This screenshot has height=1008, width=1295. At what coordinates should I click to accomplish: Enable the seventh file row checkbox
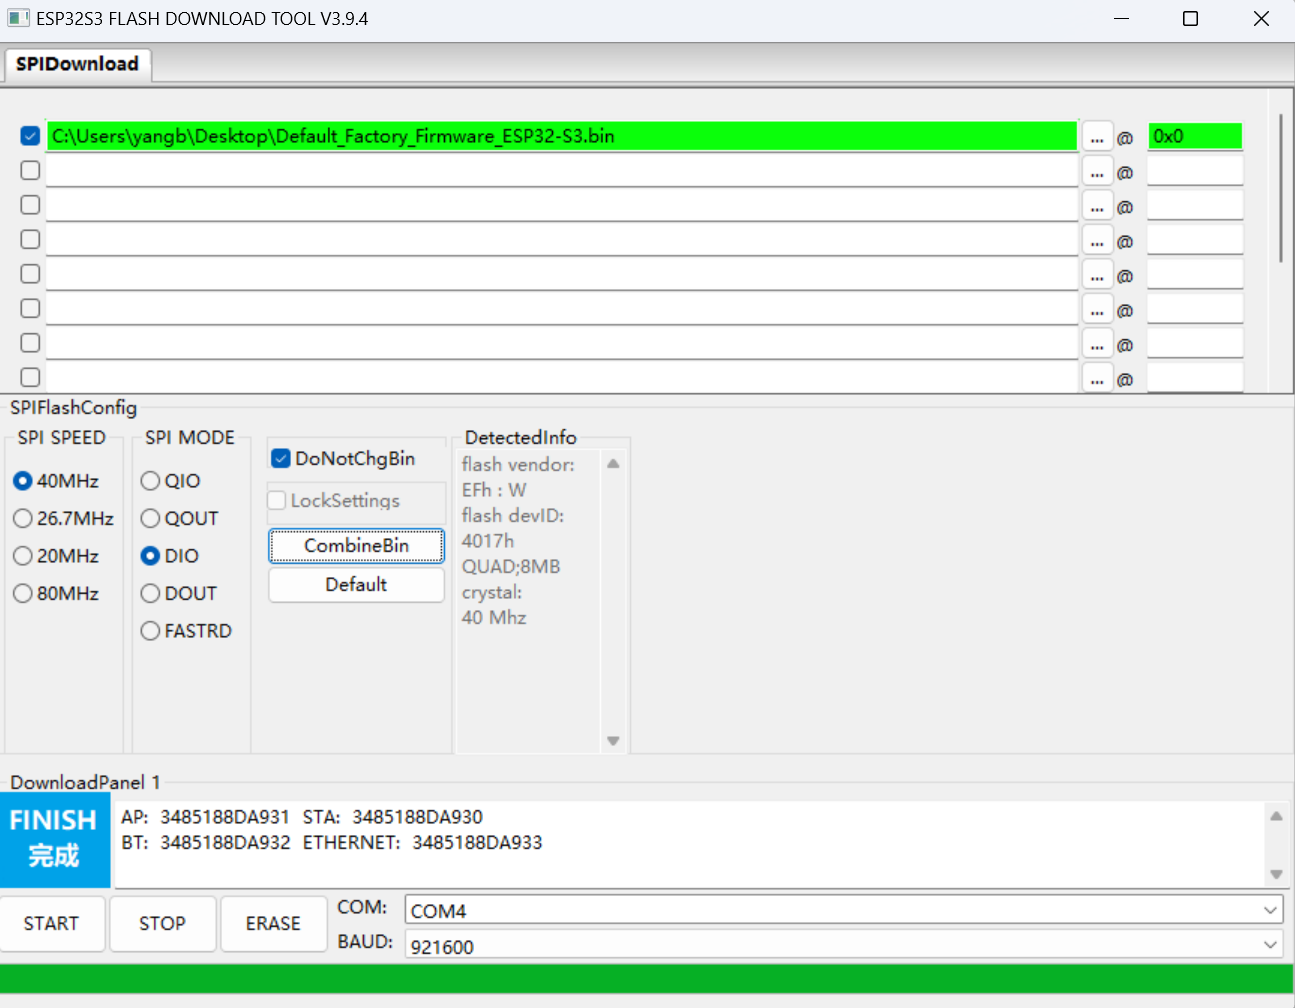31,343
